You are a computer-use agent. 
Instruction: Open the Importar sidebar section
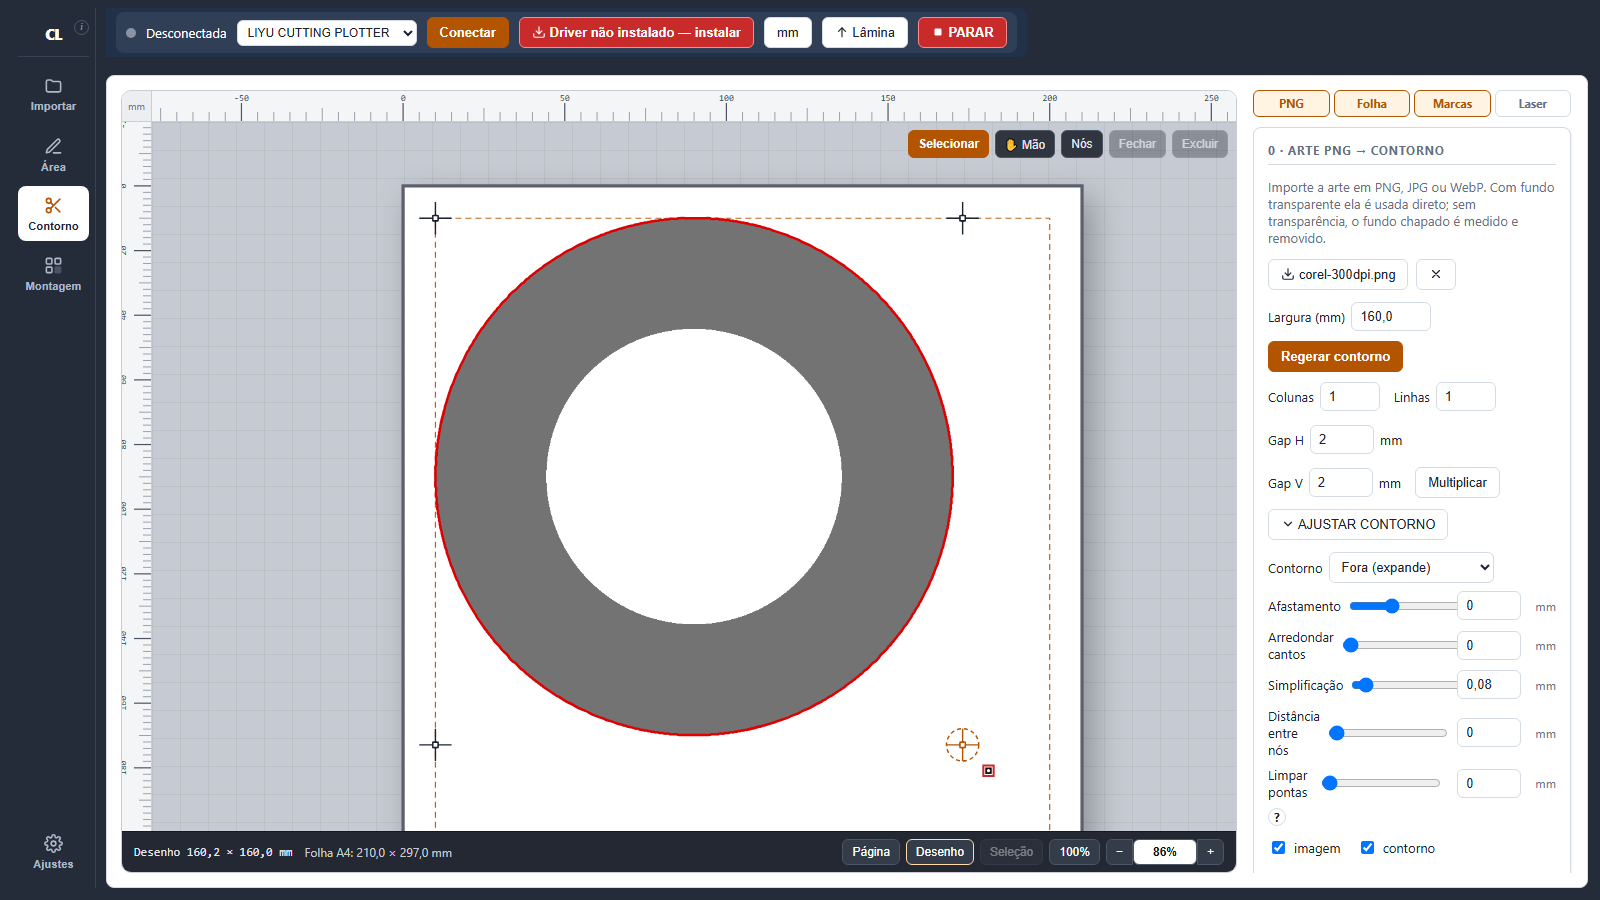click(53, 95)
